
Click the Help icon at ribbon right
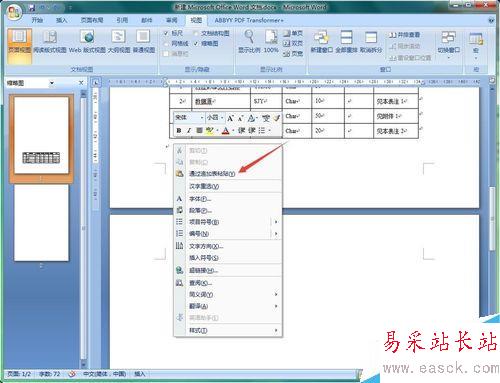click(491, 20)
